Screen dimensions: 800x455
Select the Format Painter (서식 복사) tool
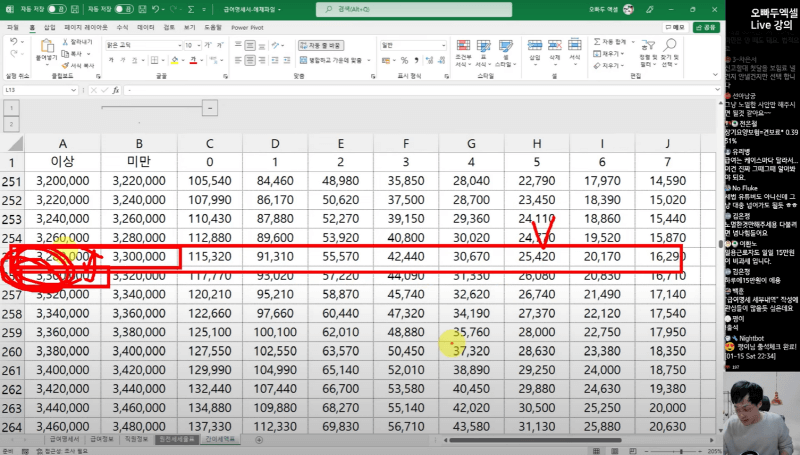click(x=66, y=65)
